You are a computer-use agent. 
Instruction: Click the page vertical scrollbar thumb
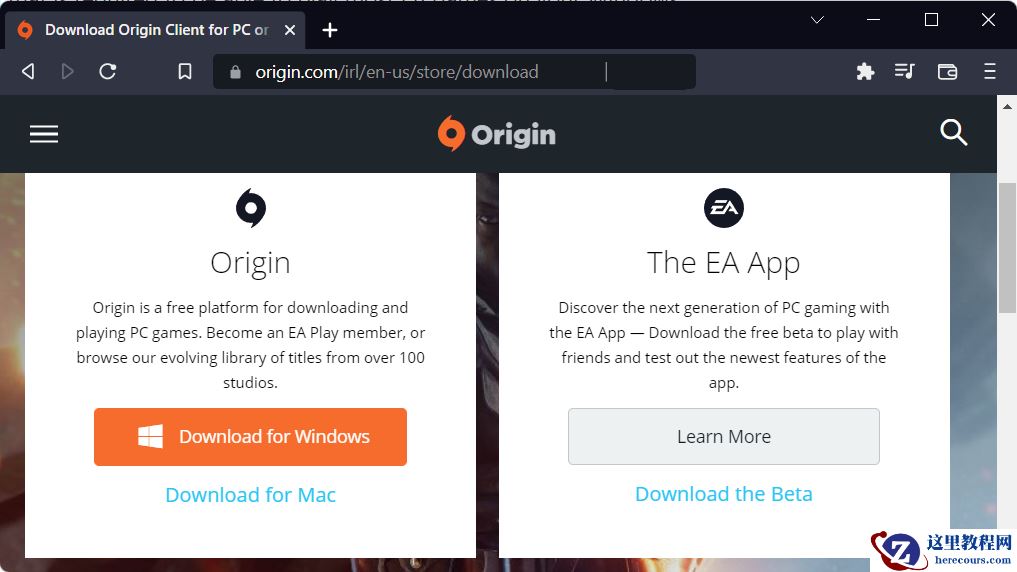pyautogui.click(x=1007, y=246)
